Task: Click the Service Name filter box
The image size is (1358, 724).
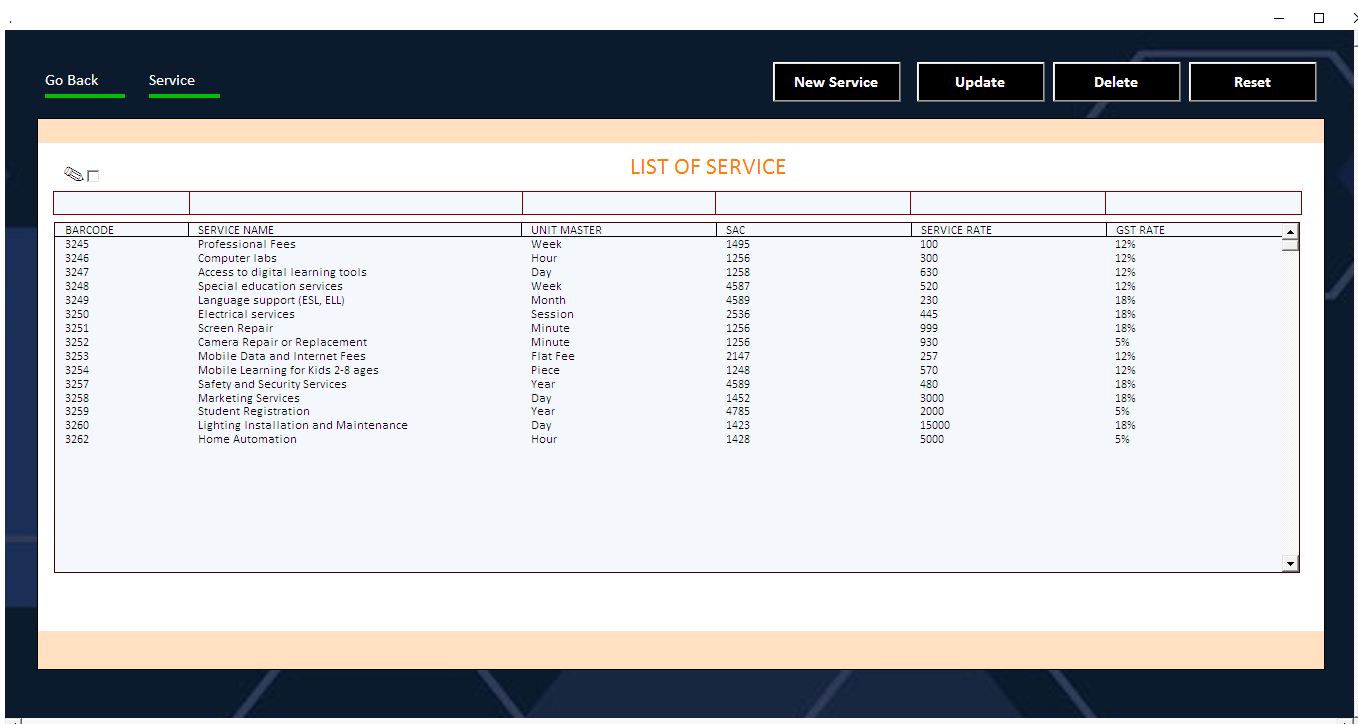Action: (355, 203)
